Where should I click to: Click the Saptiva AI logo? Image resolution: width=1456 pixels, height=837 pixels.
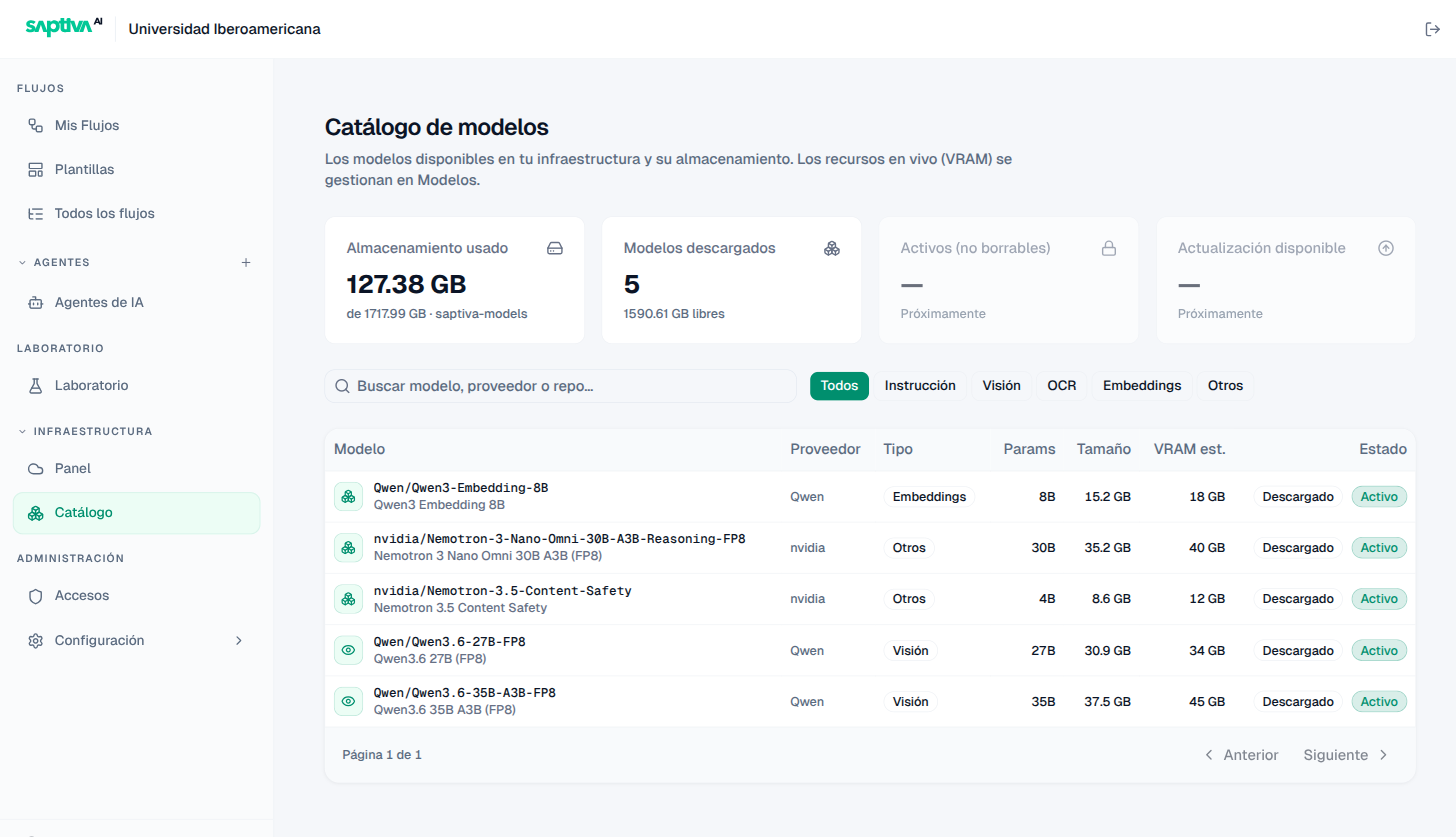tap(64, 28)
